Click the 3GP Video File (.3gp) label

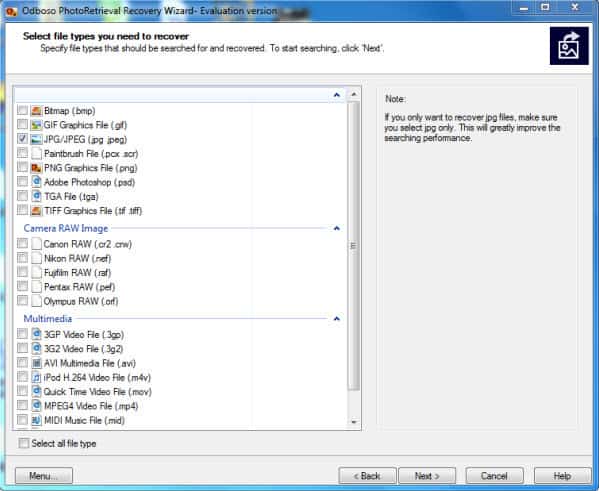click(x=84, y=334)
